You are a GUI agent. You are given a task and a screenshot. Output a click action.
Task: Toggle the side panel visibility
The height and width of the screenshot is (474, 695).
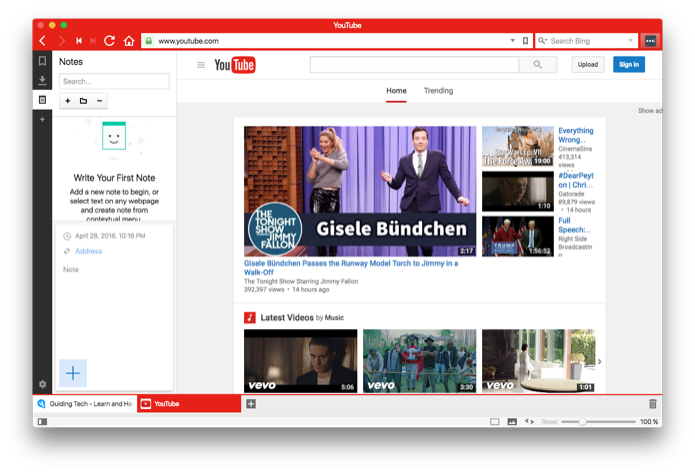43,422
